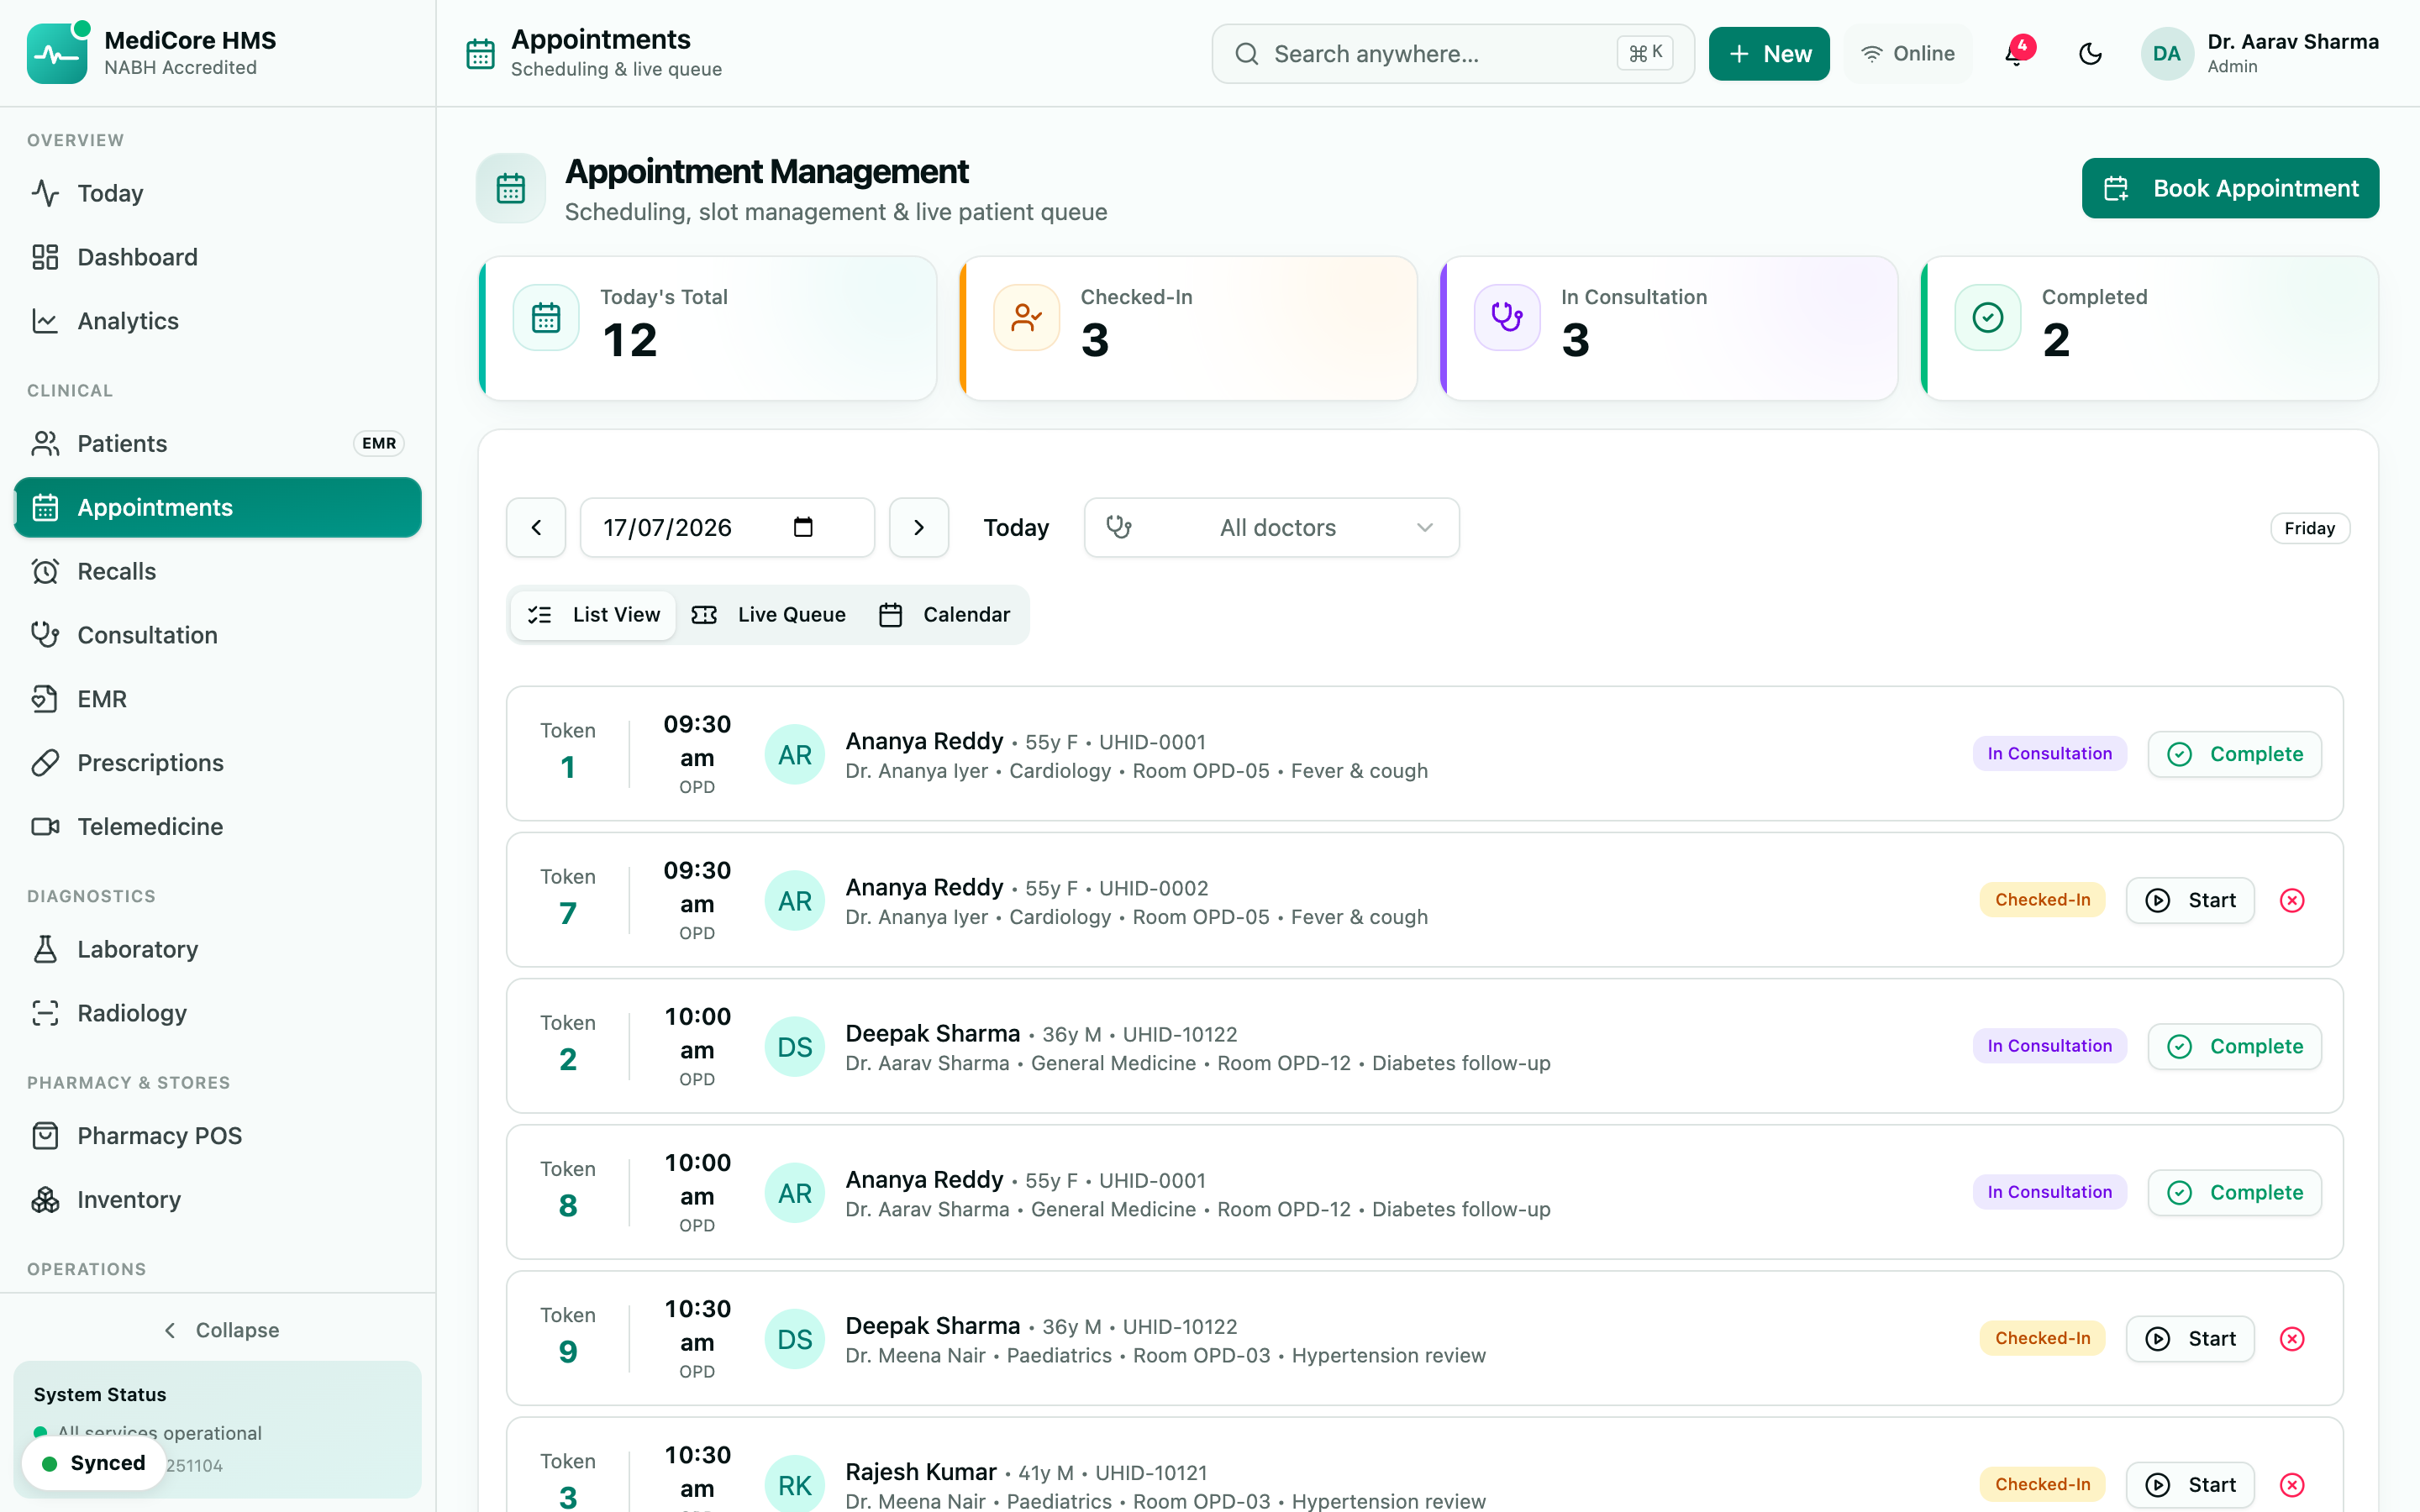Click UHID-0002 patient entry name
Image resolution: width=2420 pixels, height=1512 pixels.
[x=924, y=887]
